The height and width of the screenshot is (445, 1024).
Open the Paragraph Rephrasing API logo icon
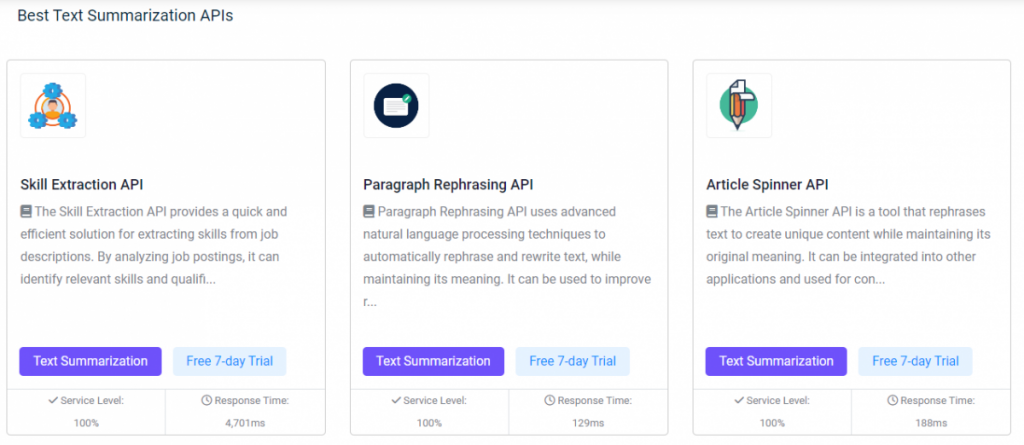click(396, 105)
